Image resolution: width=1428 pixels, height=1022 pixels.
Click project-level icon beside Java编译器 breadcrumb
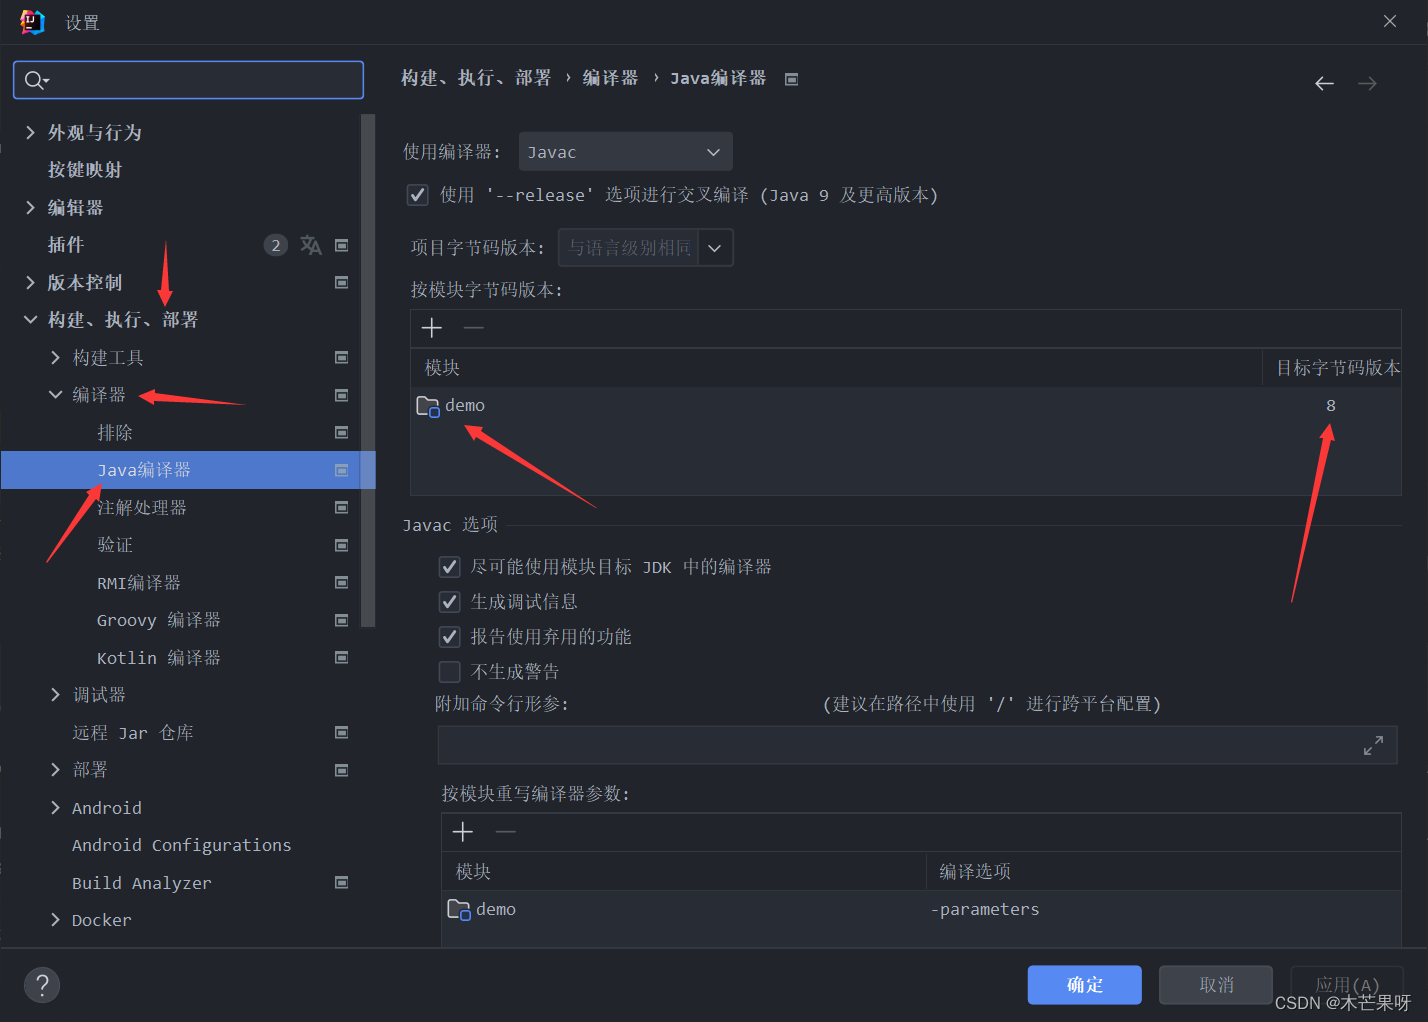pos(791,79)
